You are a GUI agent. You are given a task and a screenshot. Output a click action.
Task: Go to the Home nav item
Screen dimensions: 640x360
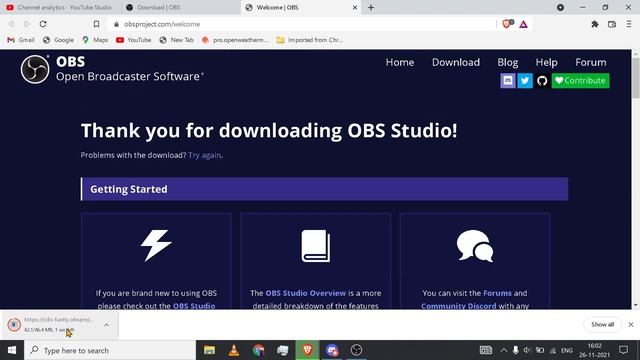point(400,62)
